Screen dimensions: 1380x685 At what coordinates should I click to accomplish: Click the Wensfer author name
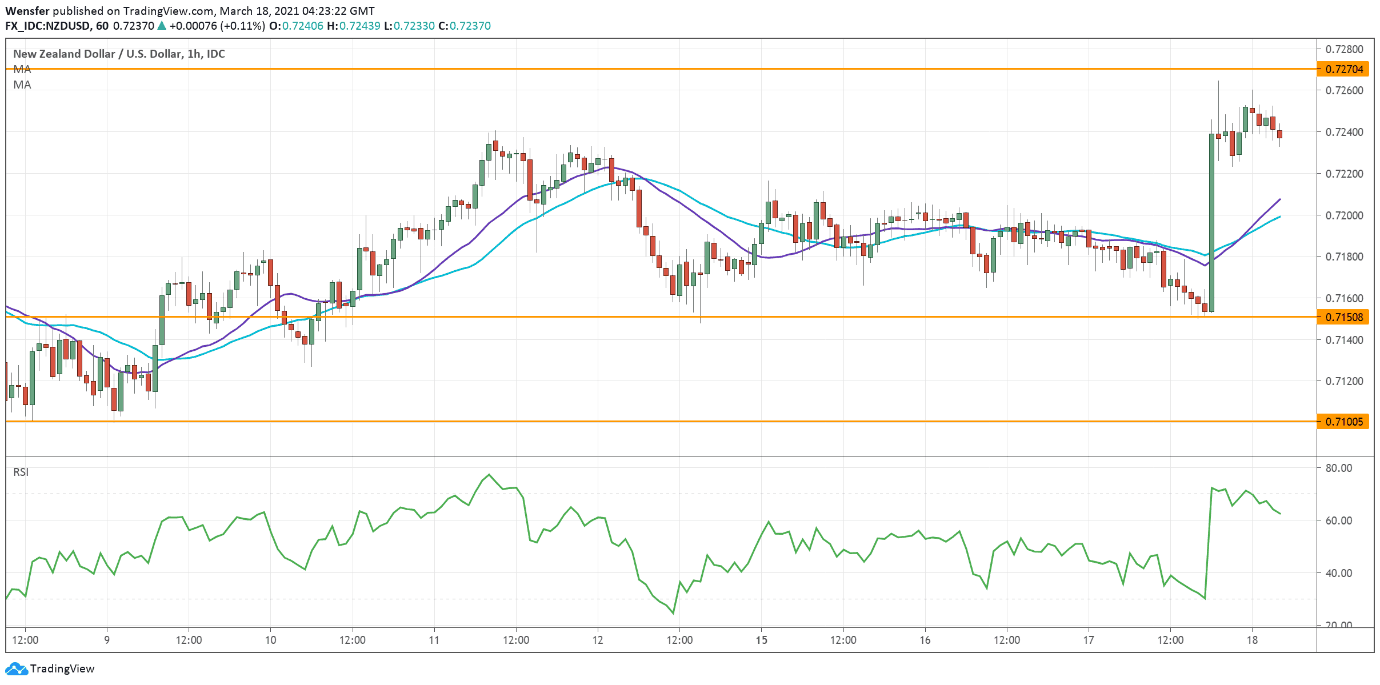click(28, 10)
